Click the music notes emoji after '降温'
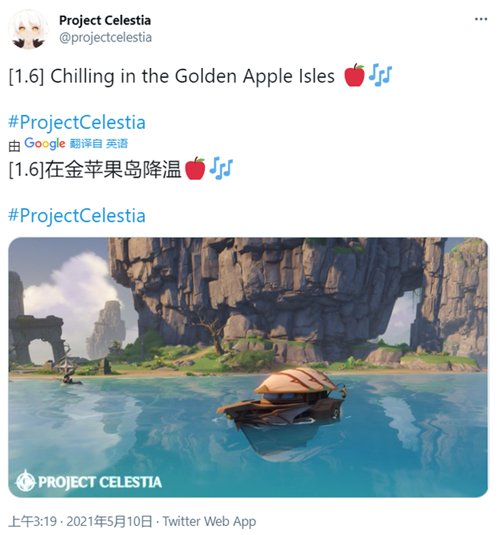 (221, 168)
